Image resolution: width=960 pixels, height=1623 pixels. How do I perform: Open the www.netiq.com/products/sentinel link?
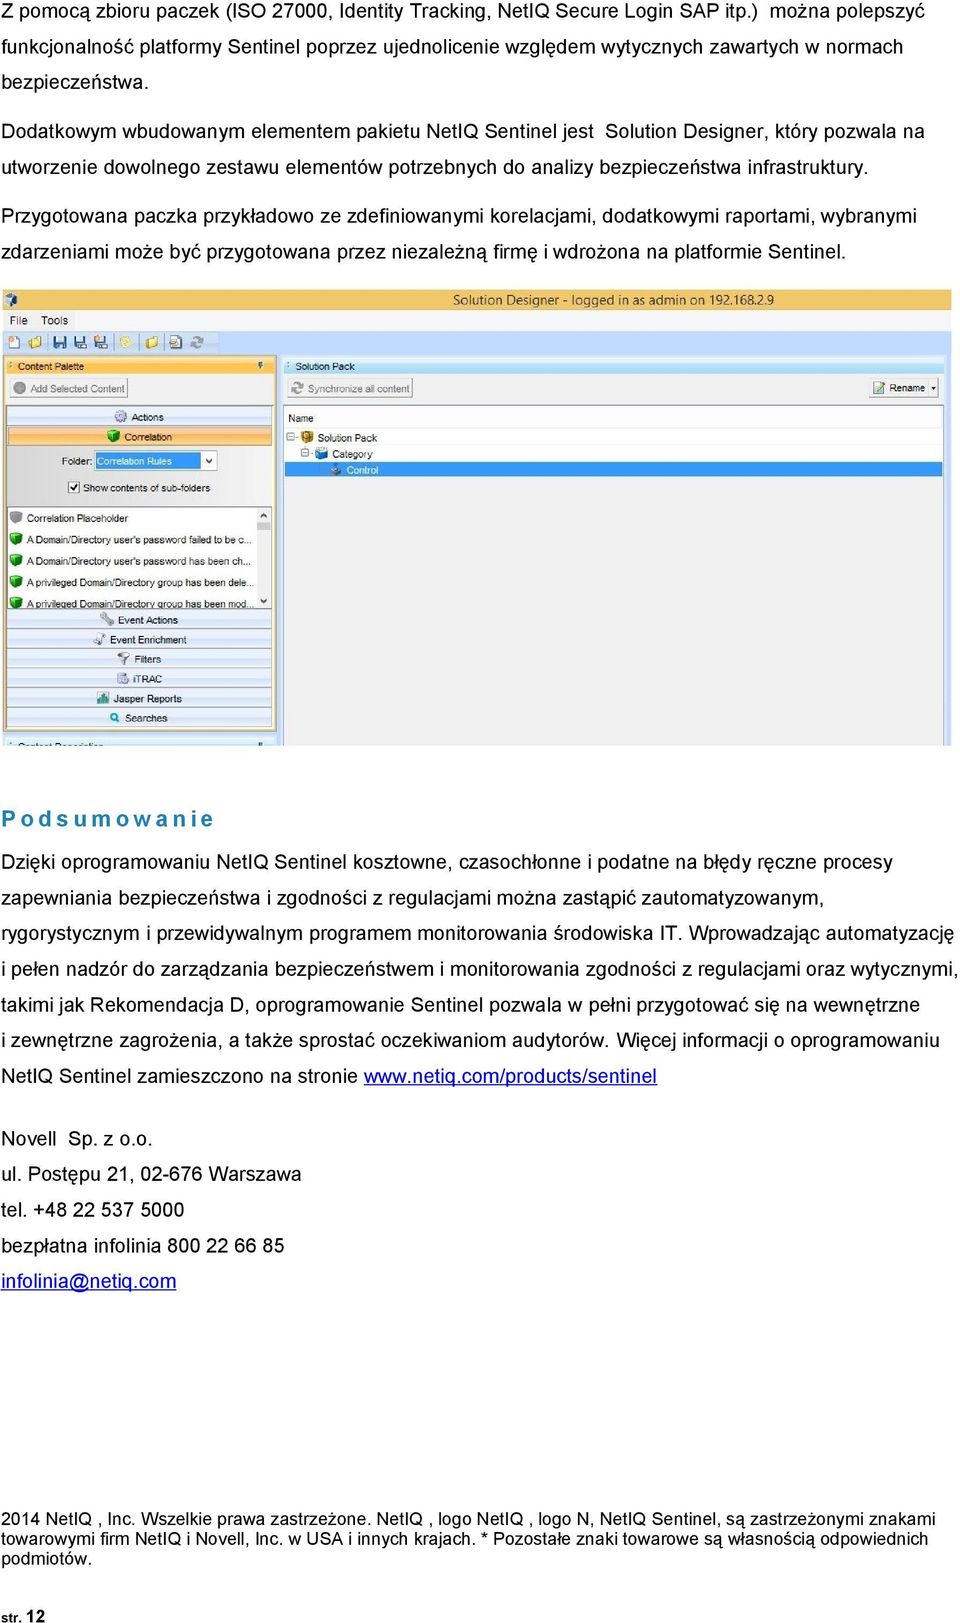510,1076
